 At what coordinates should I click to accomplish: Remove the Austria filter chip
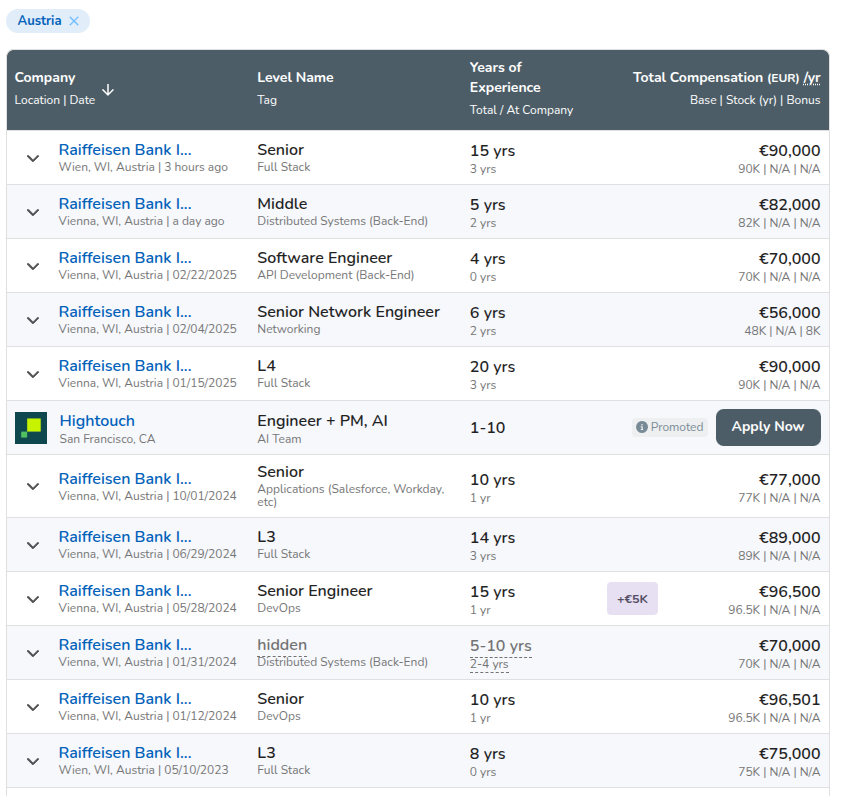74,21
